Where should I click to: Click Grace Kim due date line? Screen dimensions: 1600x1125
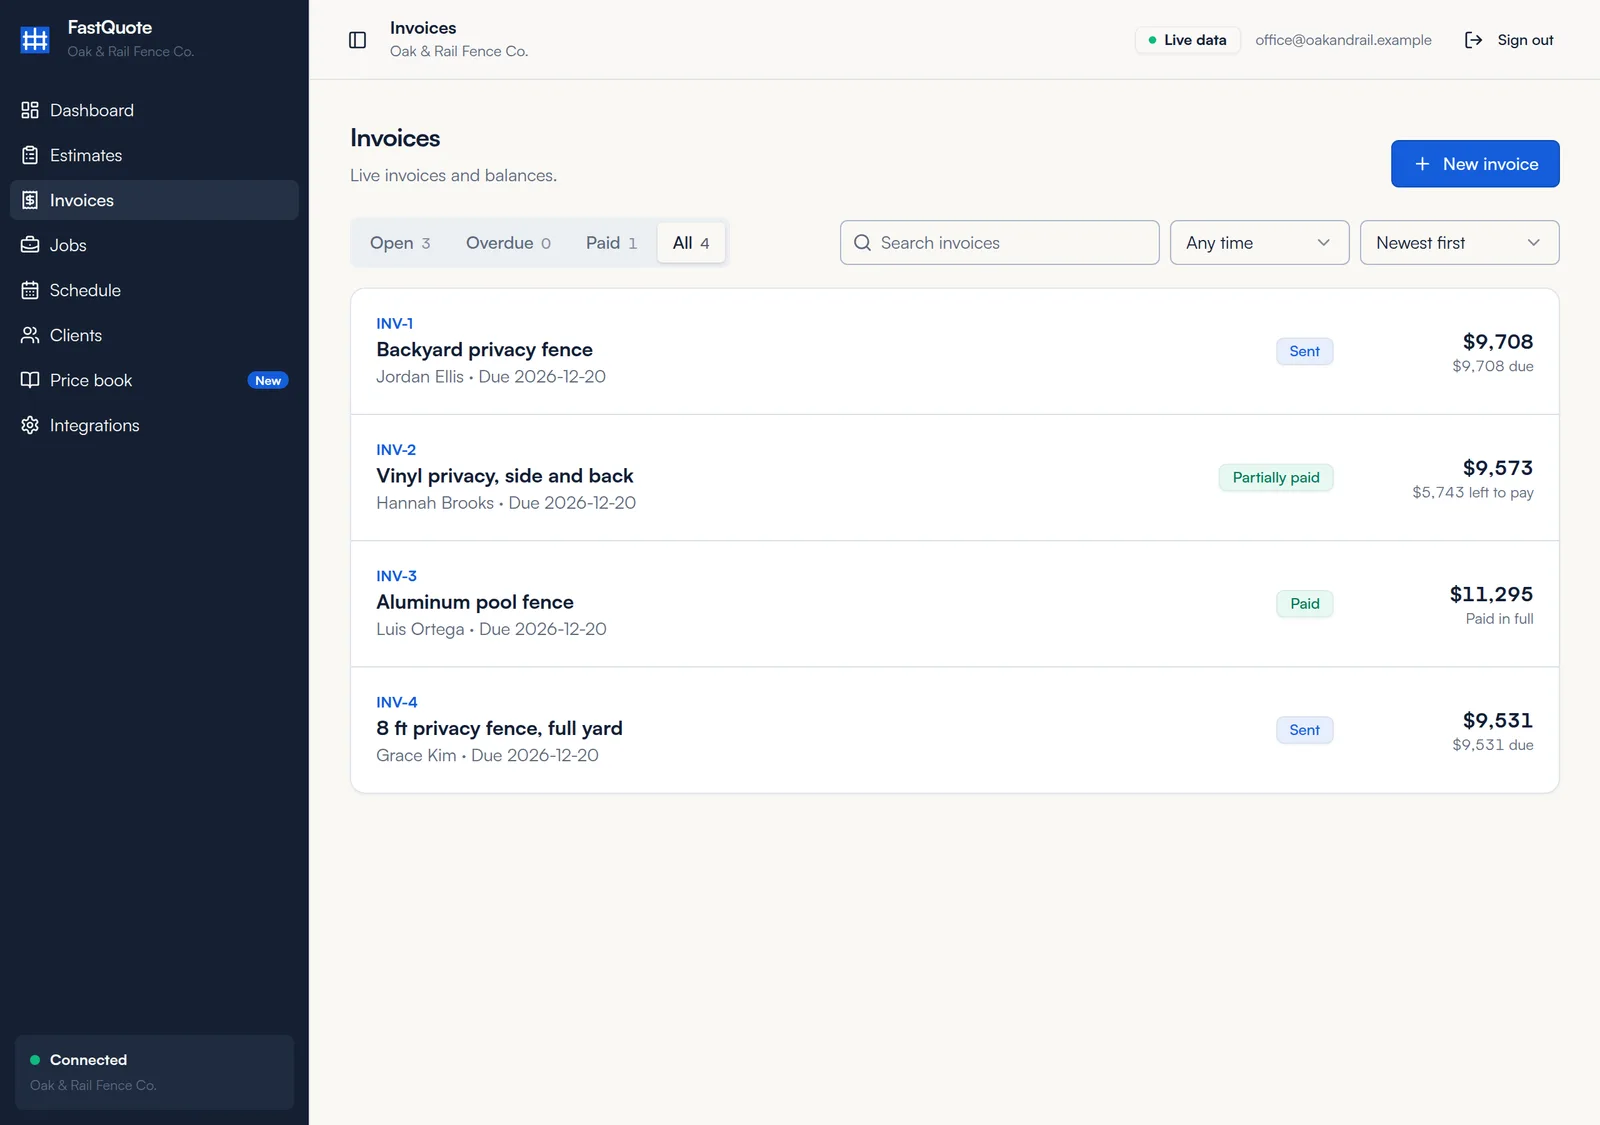click(487, 755)
